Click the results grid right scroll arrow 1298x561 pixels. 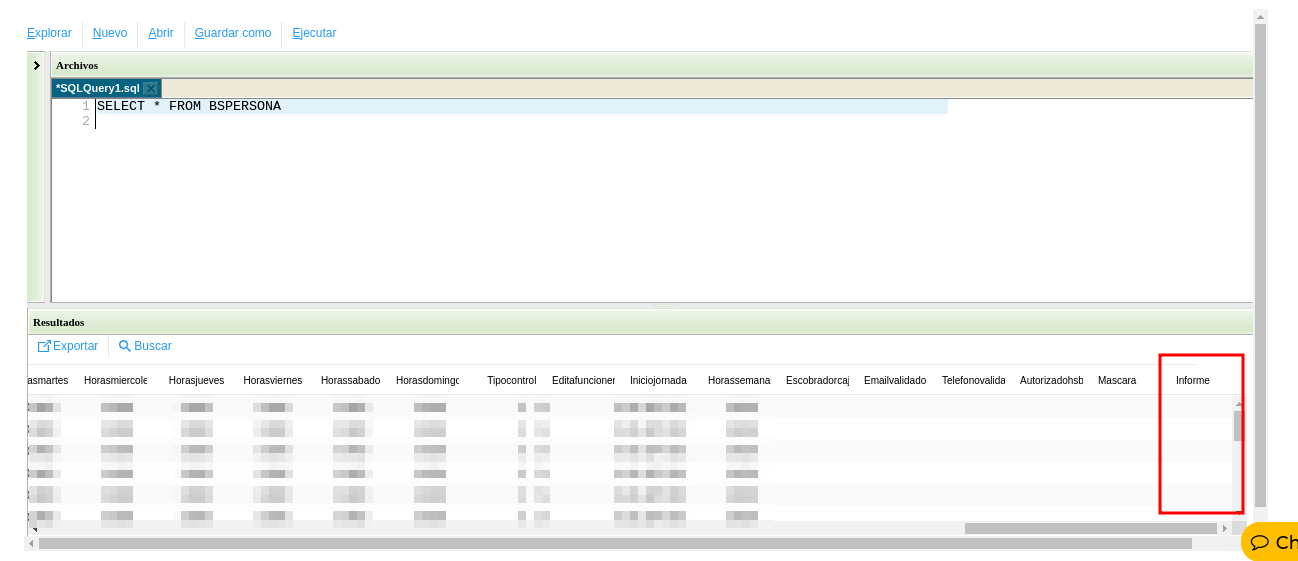coord(1225,528)
